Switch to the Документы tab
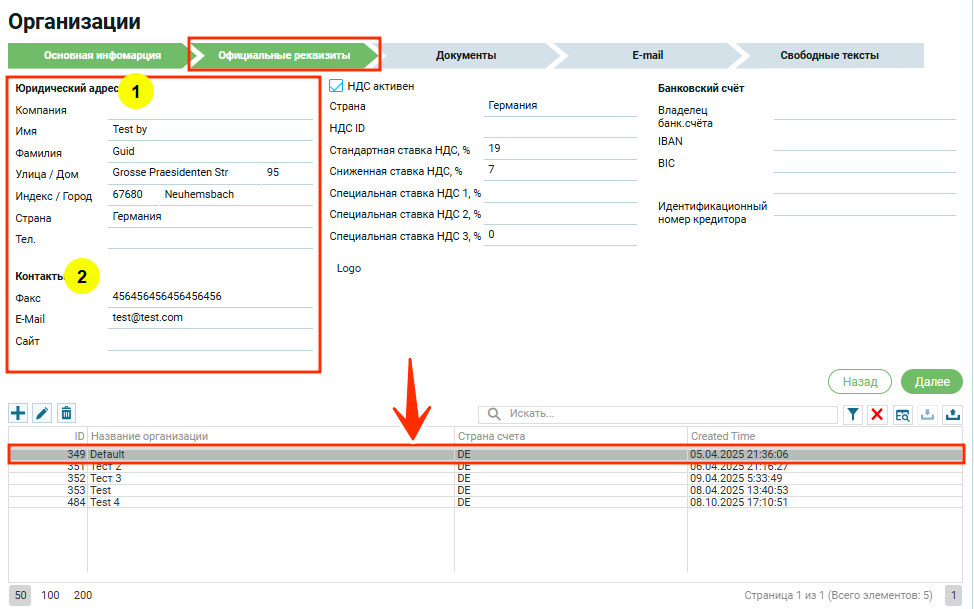The height and width of the screenshot is (609, 974). click(466, 56)
